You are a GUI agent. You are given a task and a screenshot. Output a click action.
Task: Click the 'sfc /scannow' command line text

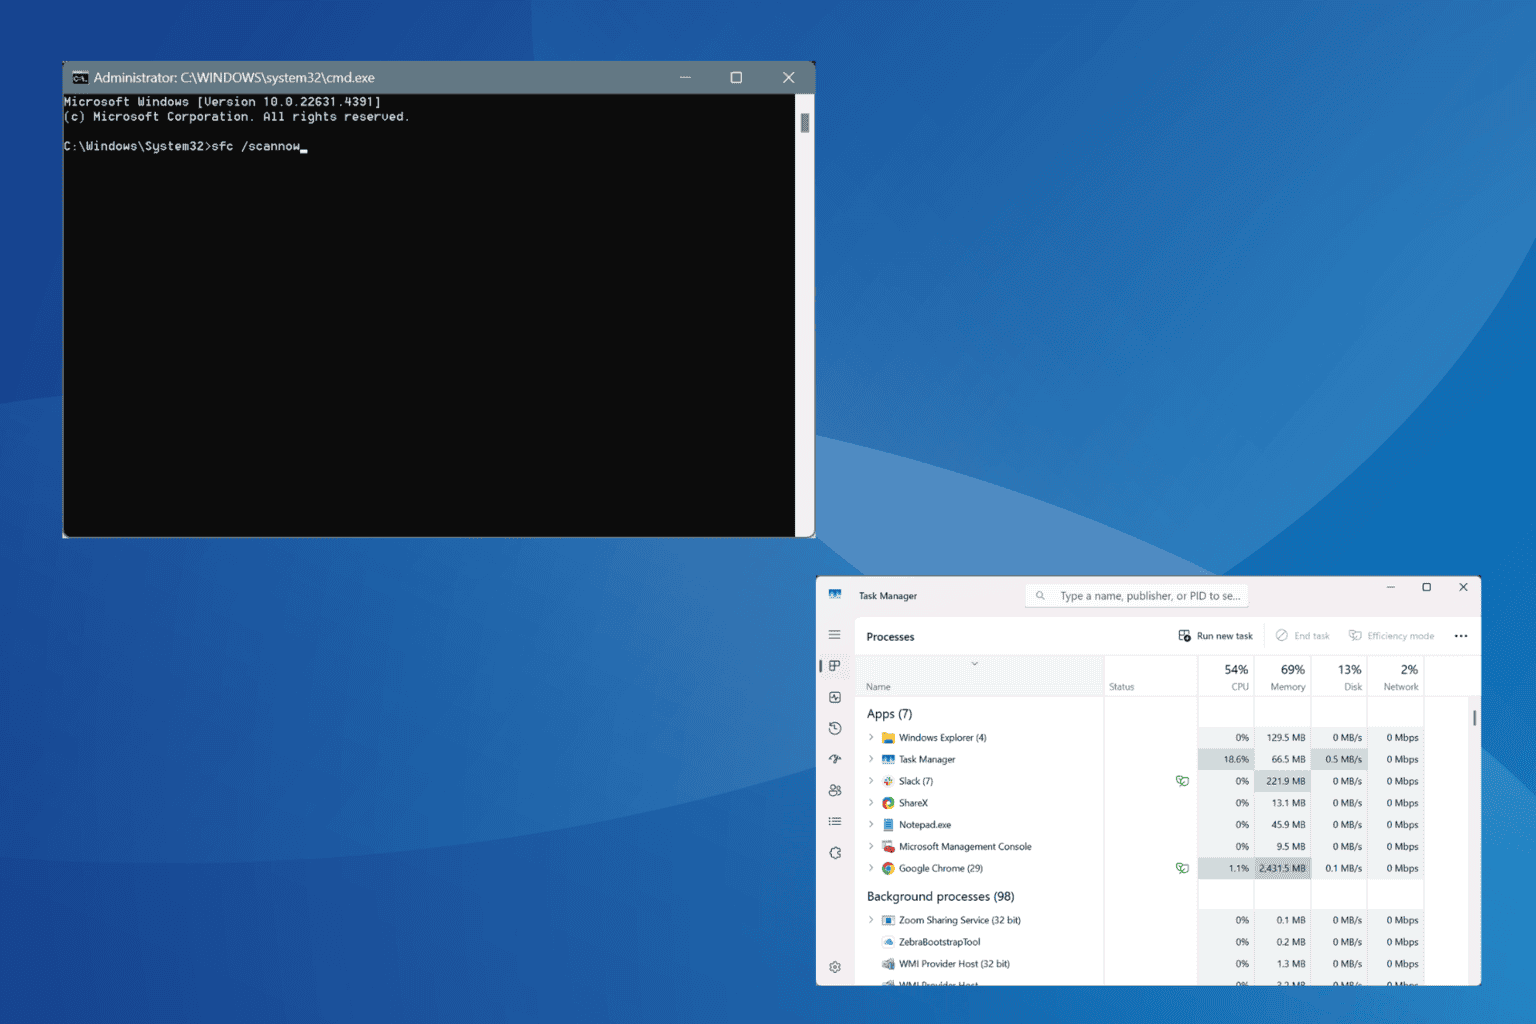tap(256, 146)
